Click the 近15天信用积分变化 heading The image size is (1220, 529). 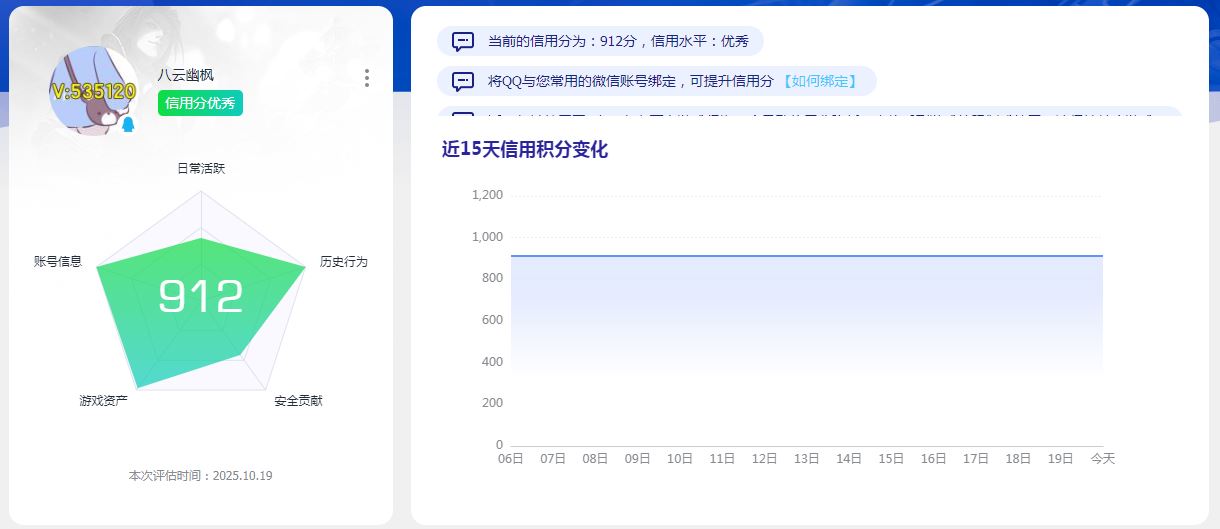click(x=525, y=150)
